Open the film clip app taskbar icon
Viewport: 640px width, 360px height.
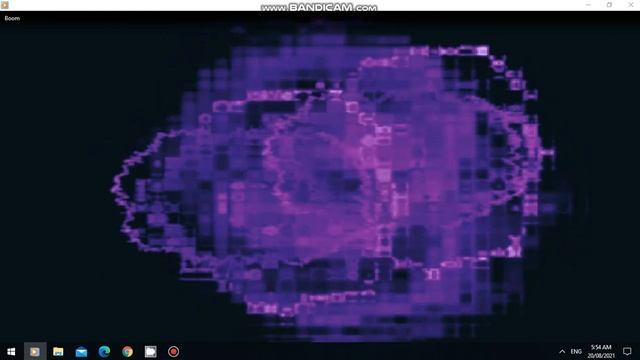pyautogui.click(x=151, y=351)
